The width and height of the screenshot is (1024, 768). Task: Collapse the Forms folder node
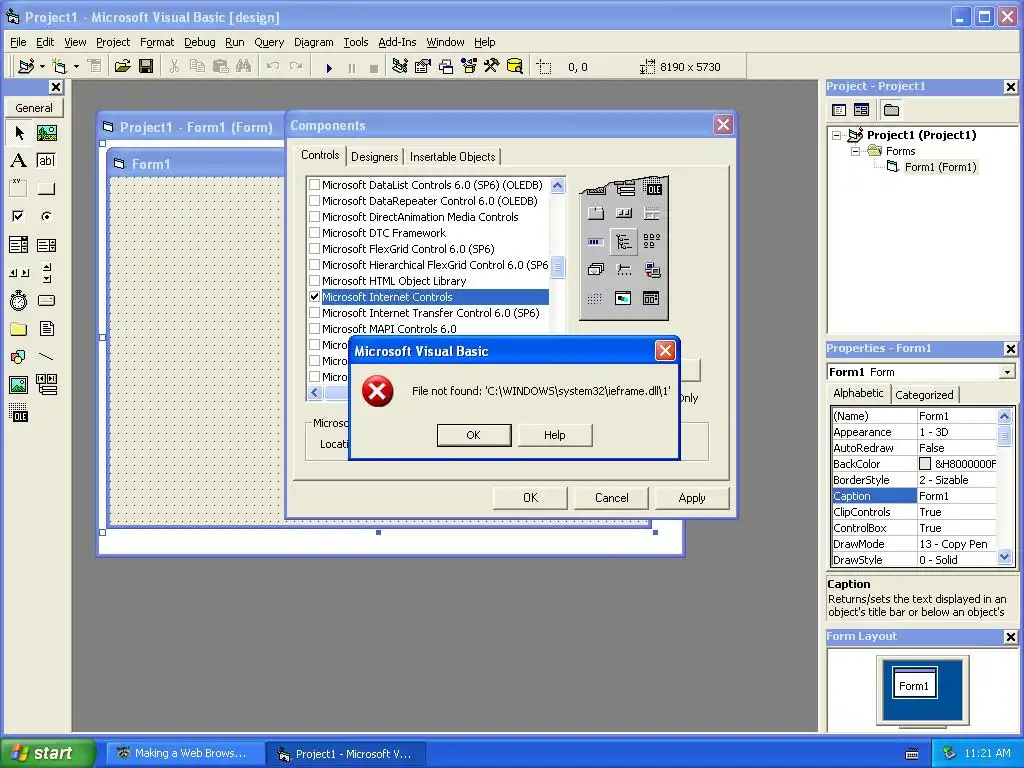click(x=855, y=151)
